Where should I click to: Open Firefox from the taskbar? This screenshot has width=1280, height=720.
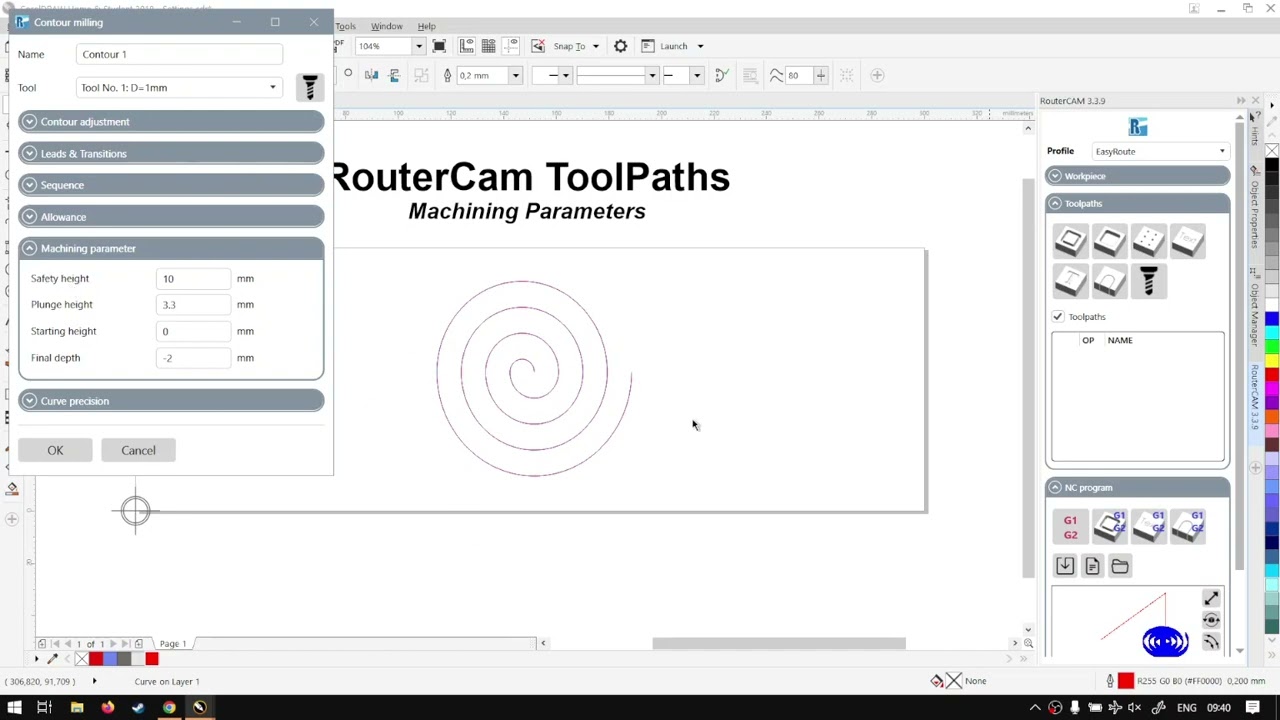(107, 708)
